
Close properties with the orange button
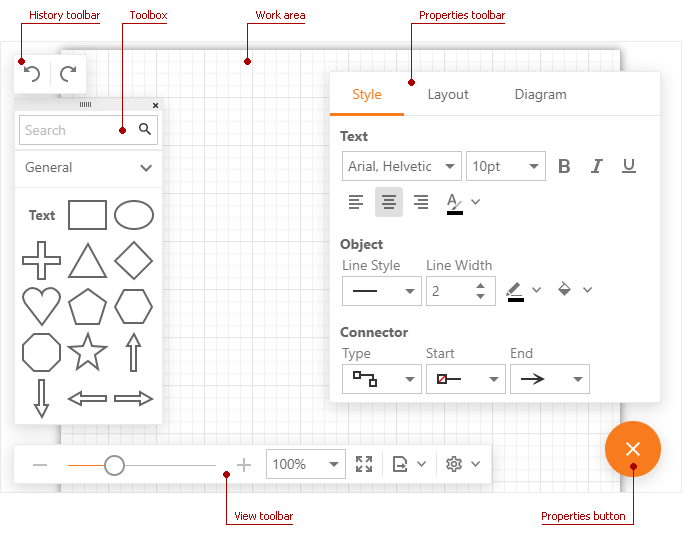click(632, 449)
